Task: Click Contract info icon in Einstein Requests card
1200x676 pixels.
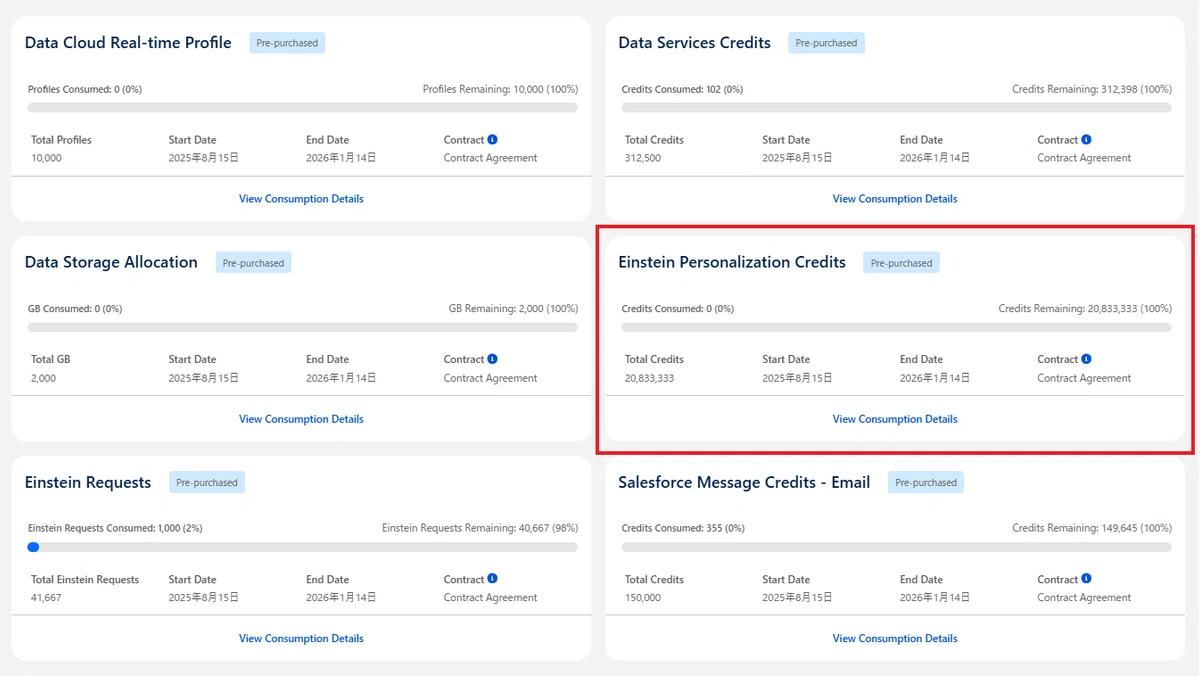Action: pyautogui.click(x=493, y=579)
